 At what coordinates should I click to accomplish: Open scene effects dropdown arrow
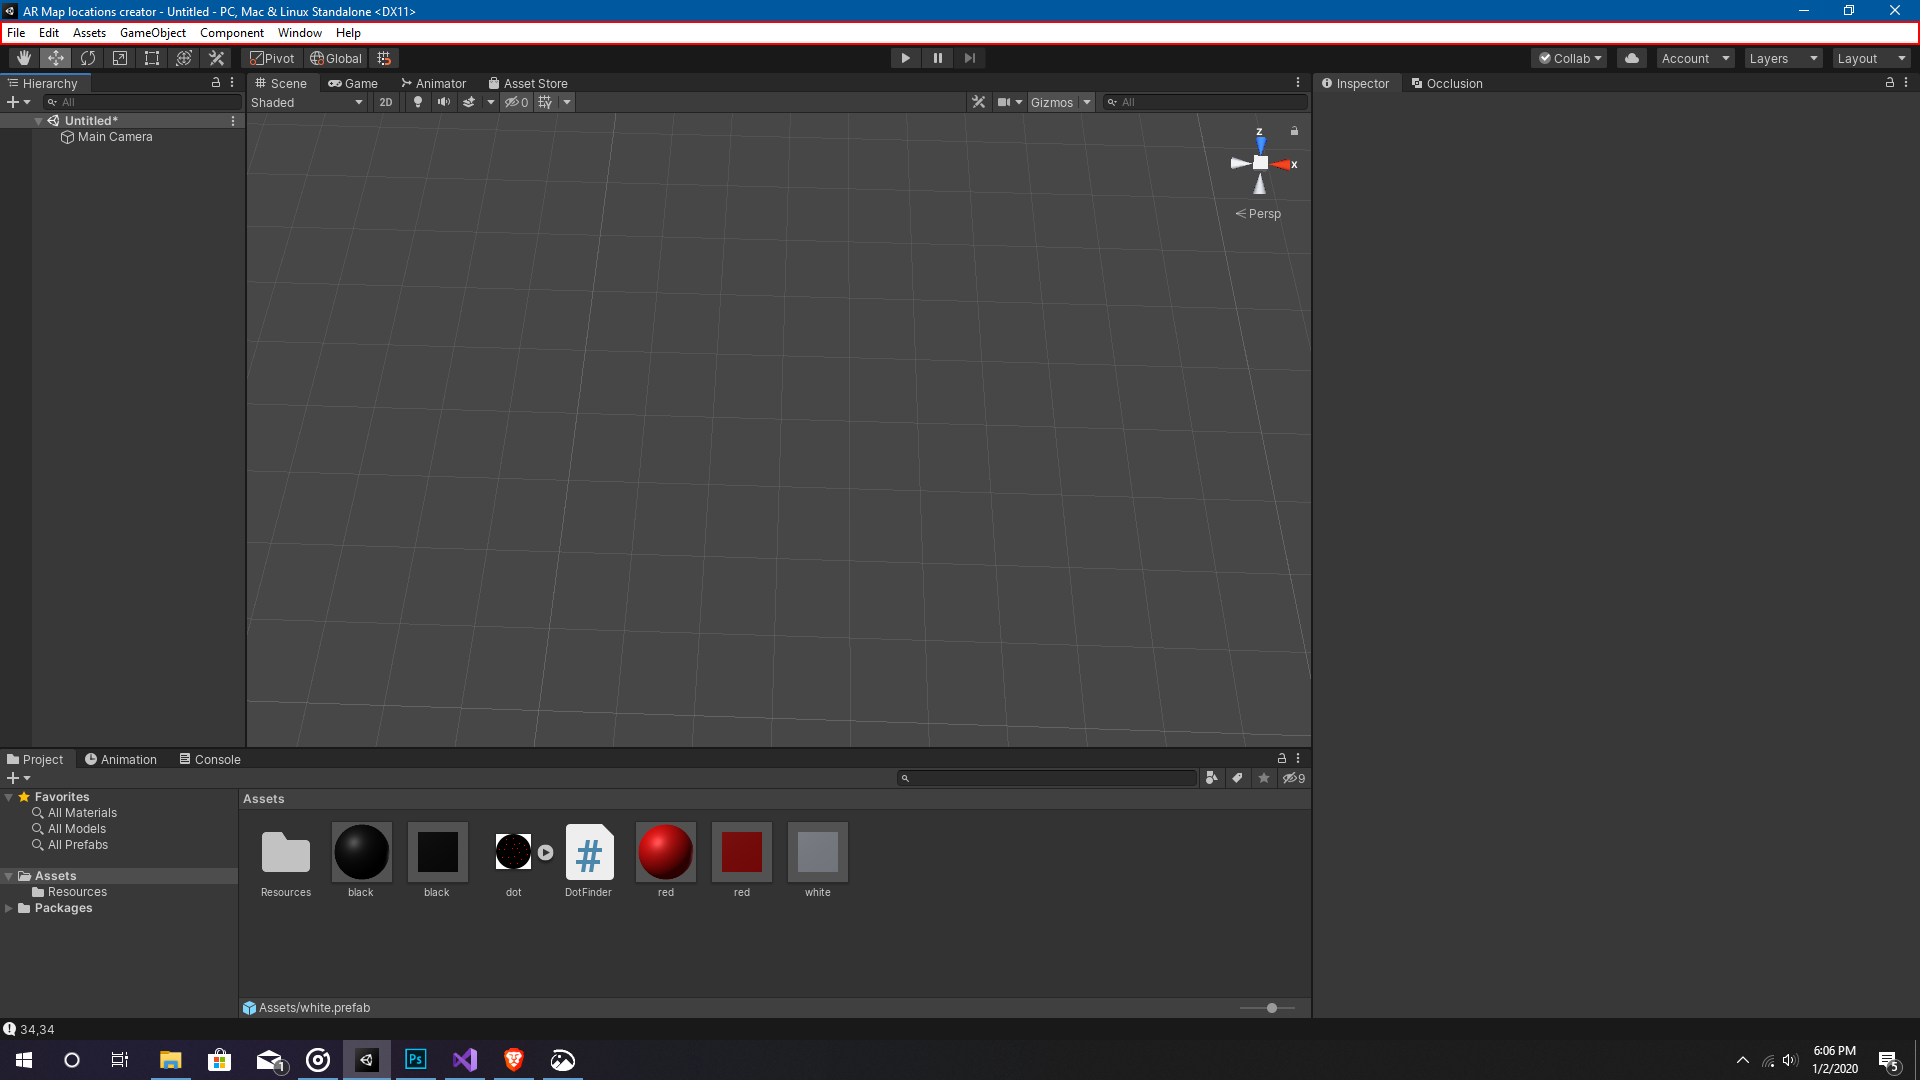tap(491, 102)
